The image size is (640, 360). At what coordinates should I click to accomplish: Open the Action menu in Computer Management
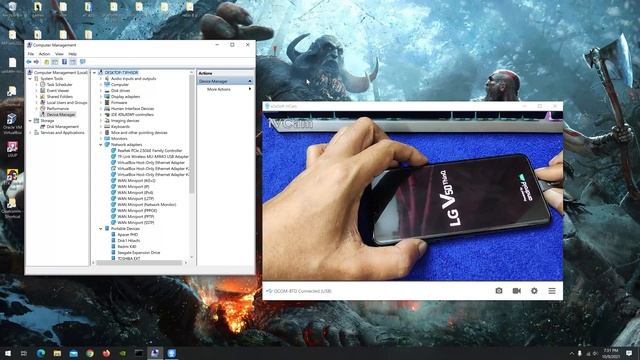(44, 54)
